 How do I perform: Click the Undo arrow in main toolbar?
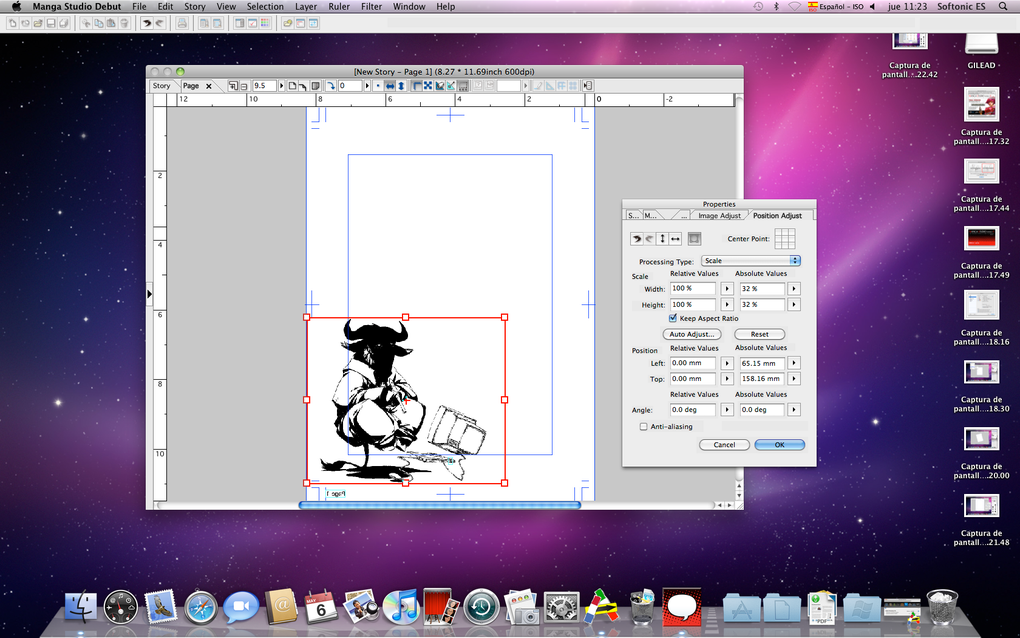point(146,23)
